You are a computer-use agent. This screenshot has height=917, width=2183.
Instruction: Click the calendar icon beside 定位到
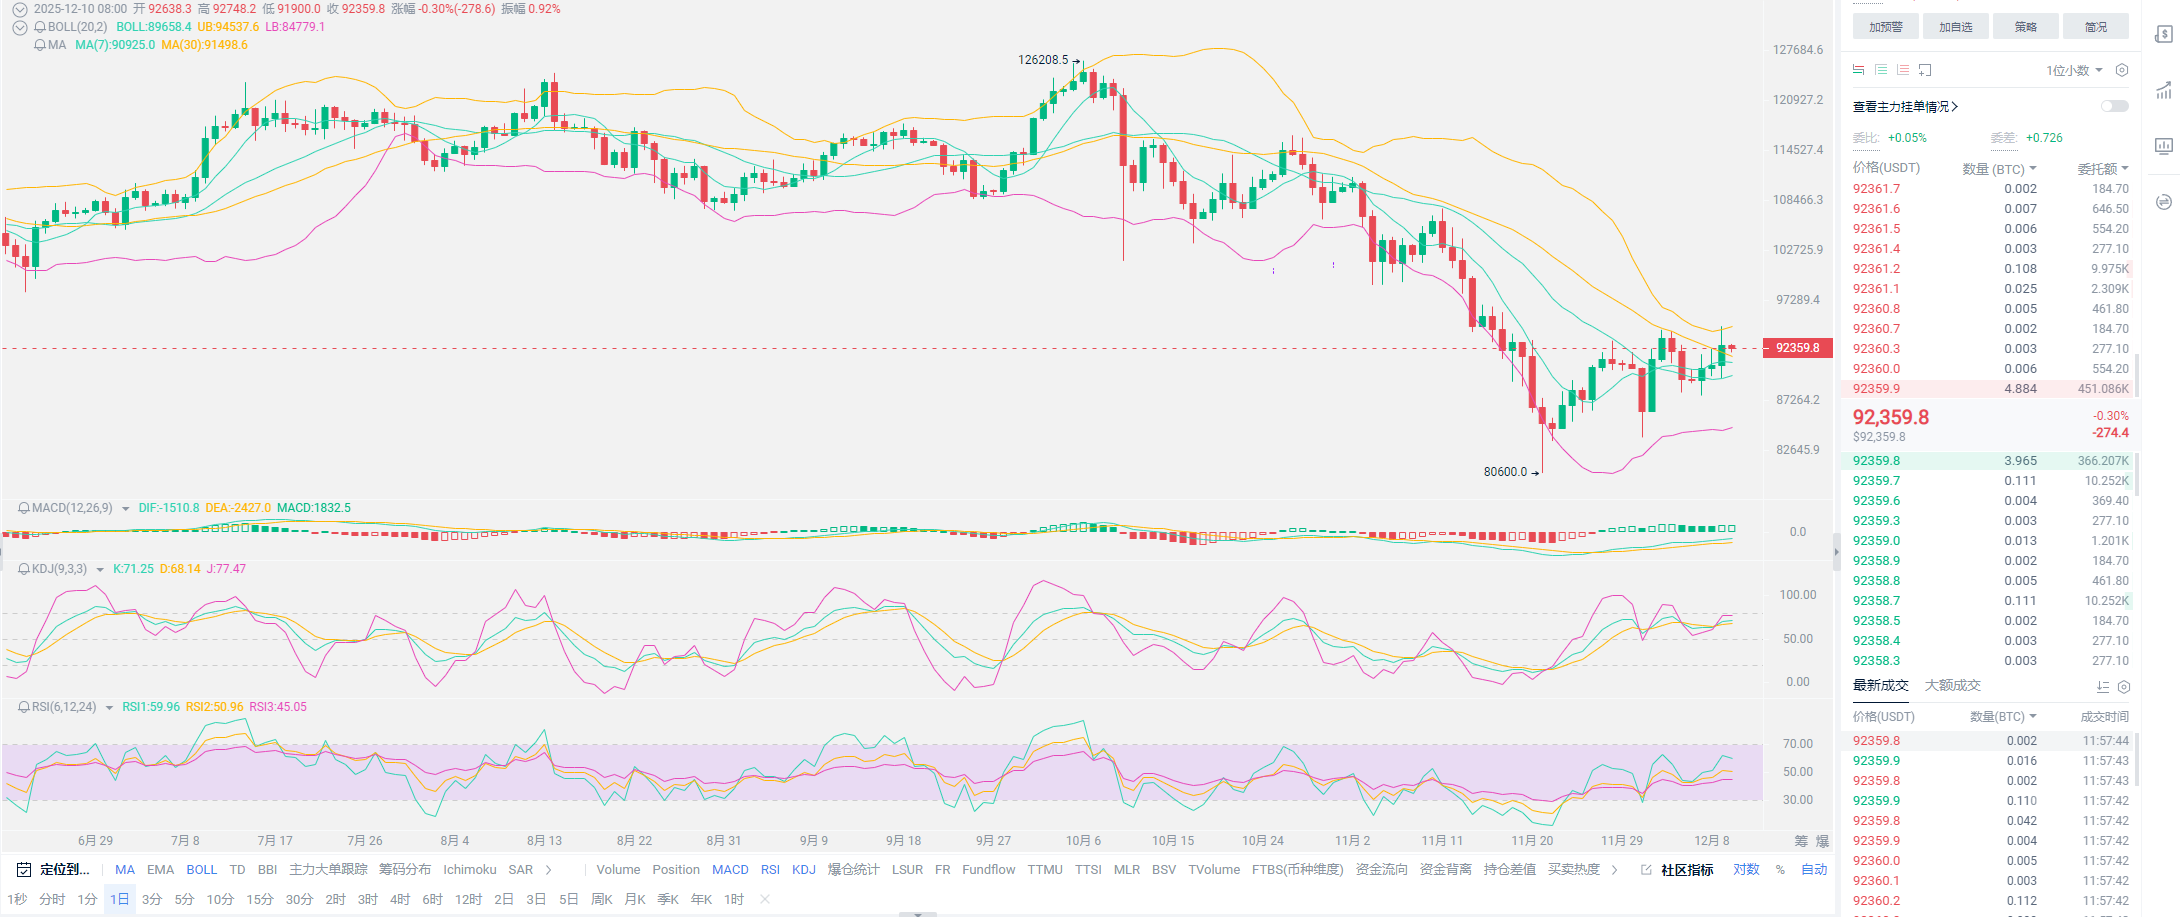(x=24, y=870)
